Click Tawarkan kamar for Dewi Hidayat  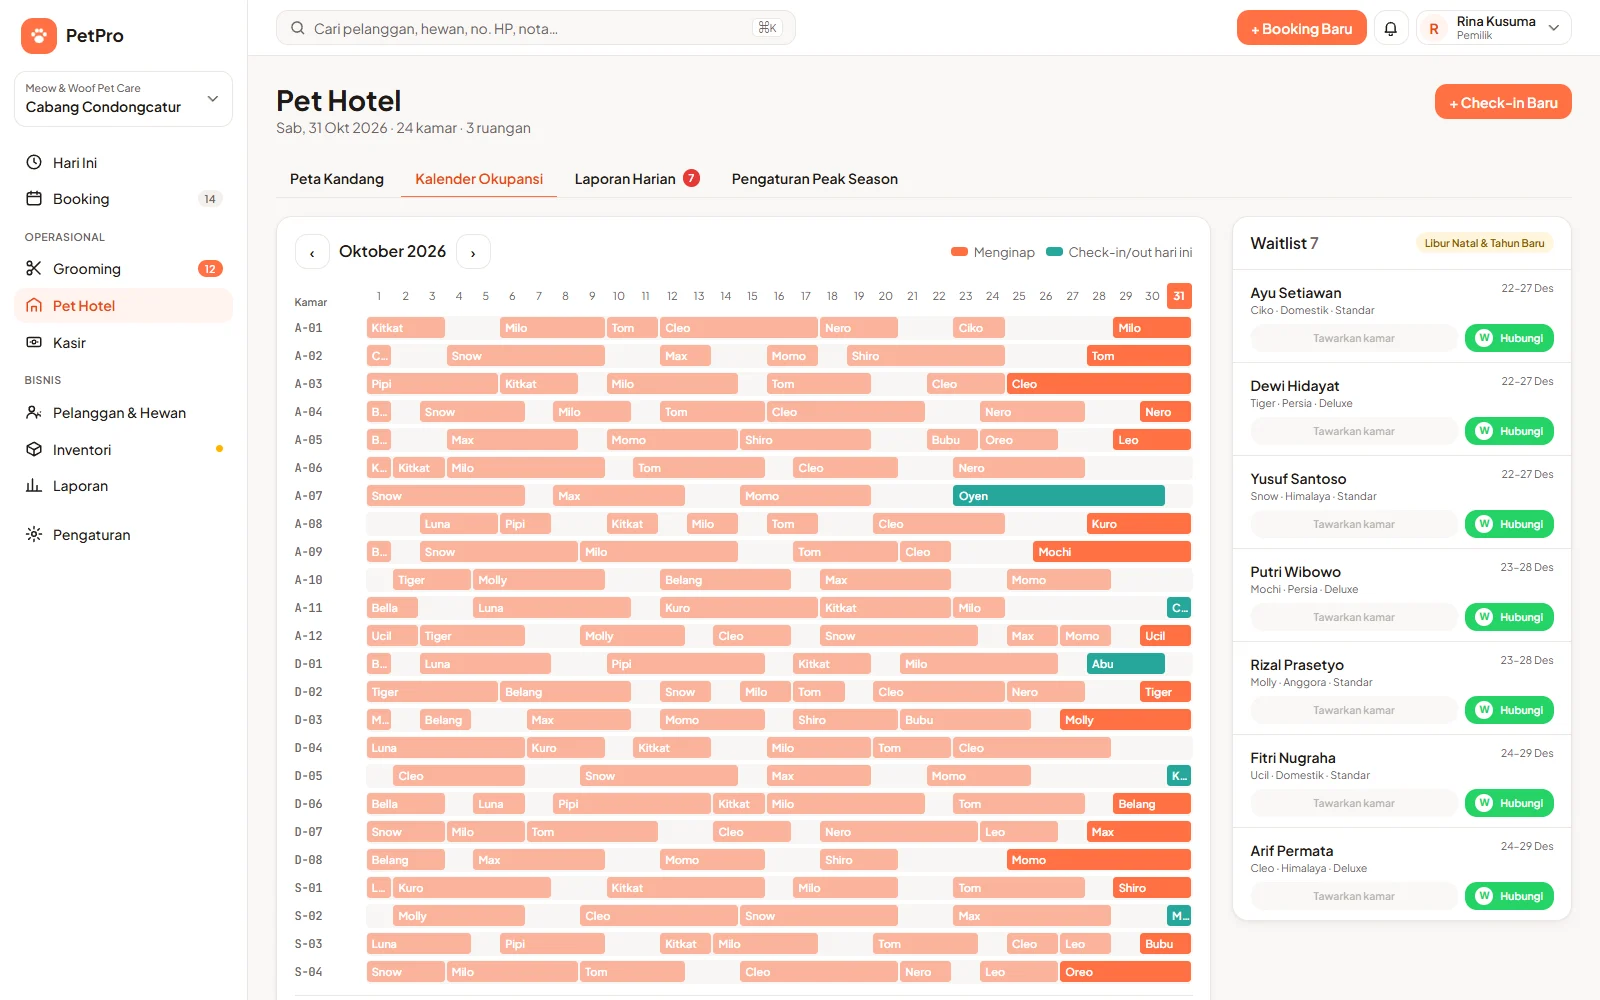pyautogui.click(x=1354, y=431)
